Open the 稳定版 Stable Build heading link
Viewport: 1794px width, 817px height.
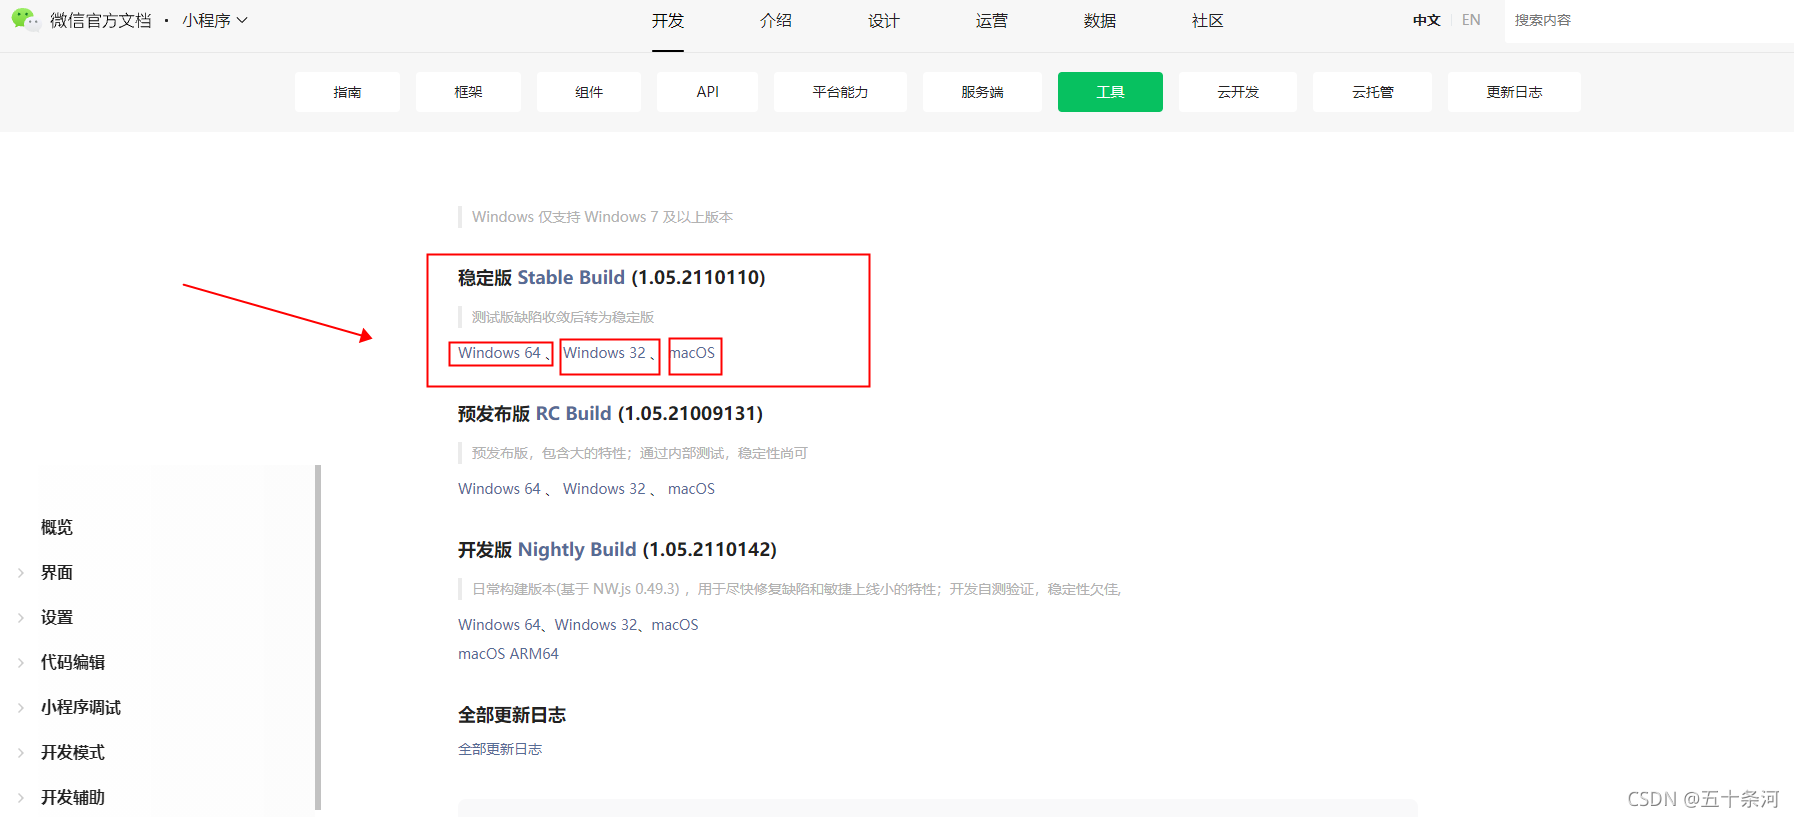[x=571, y=278]
